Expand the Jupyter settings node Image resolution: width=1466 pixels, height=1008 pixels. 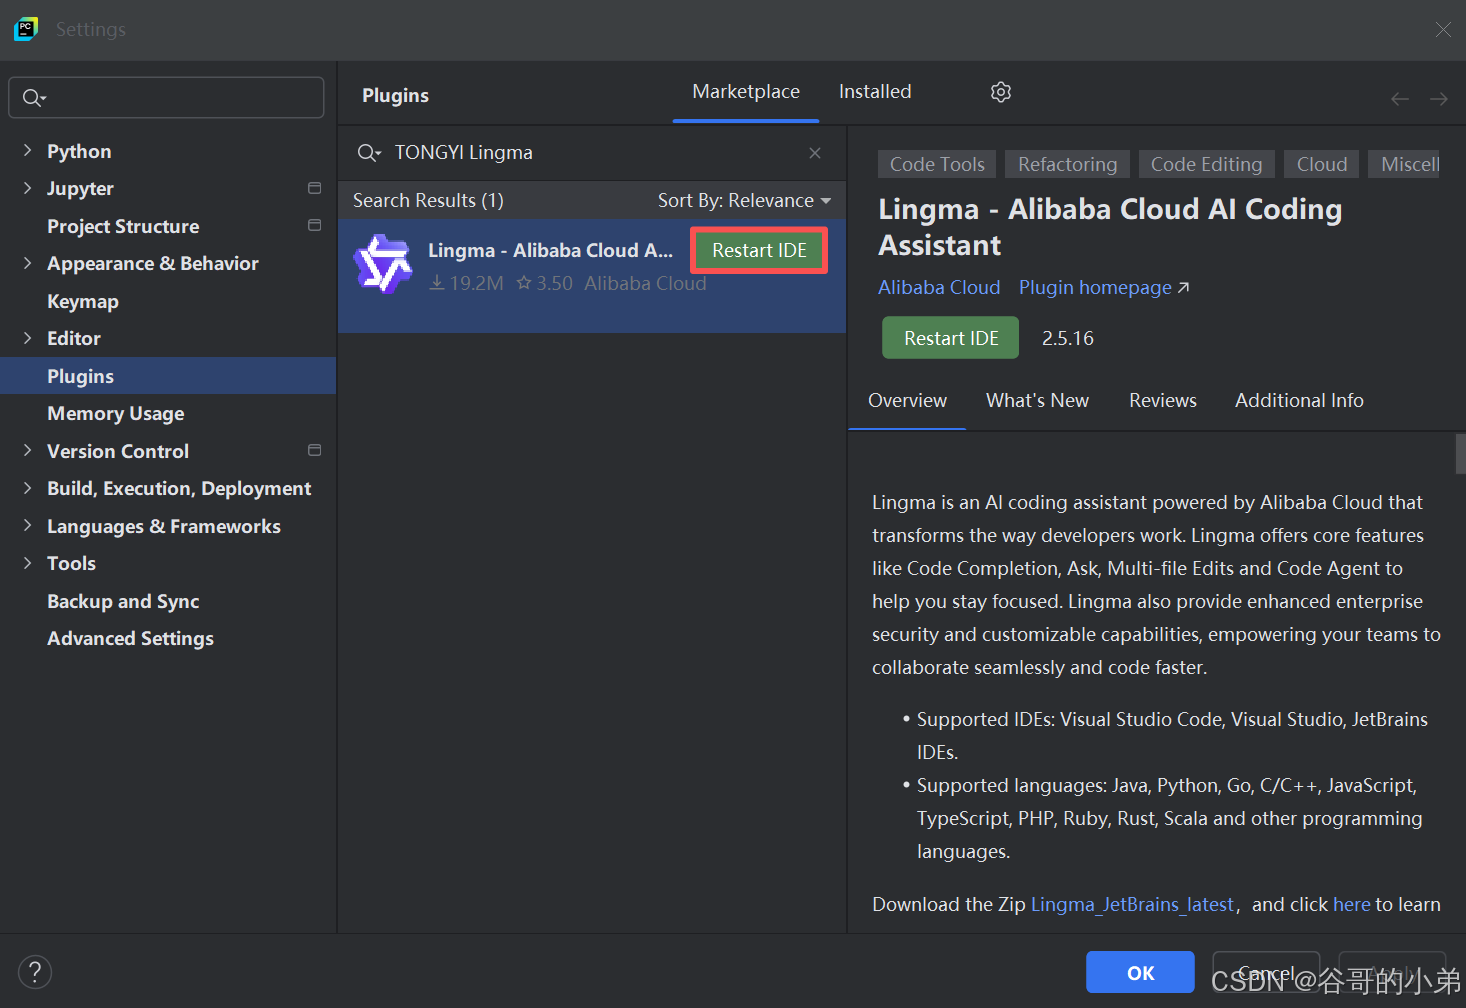[x=27, y=188]
